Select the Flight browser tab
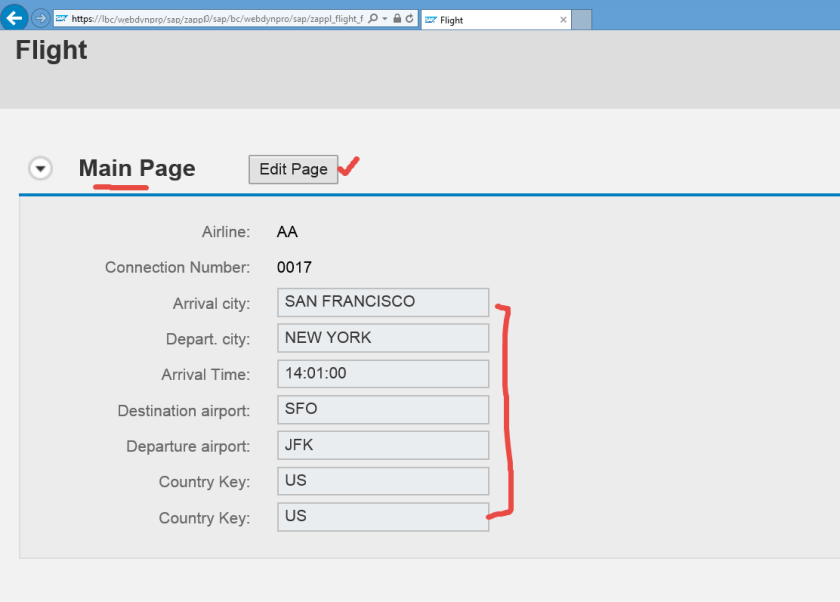Image resolution: width=840 pixels, height=602 pixels. point(496,20)
